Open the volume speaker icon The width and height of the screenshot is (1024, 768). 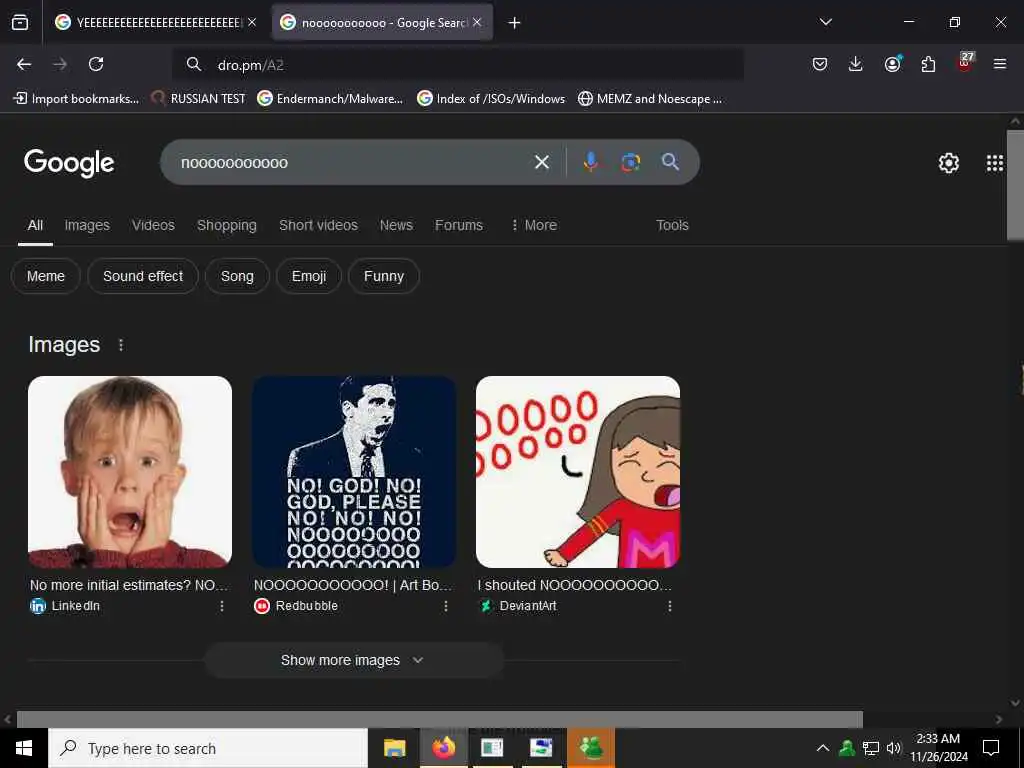(893, 748)
